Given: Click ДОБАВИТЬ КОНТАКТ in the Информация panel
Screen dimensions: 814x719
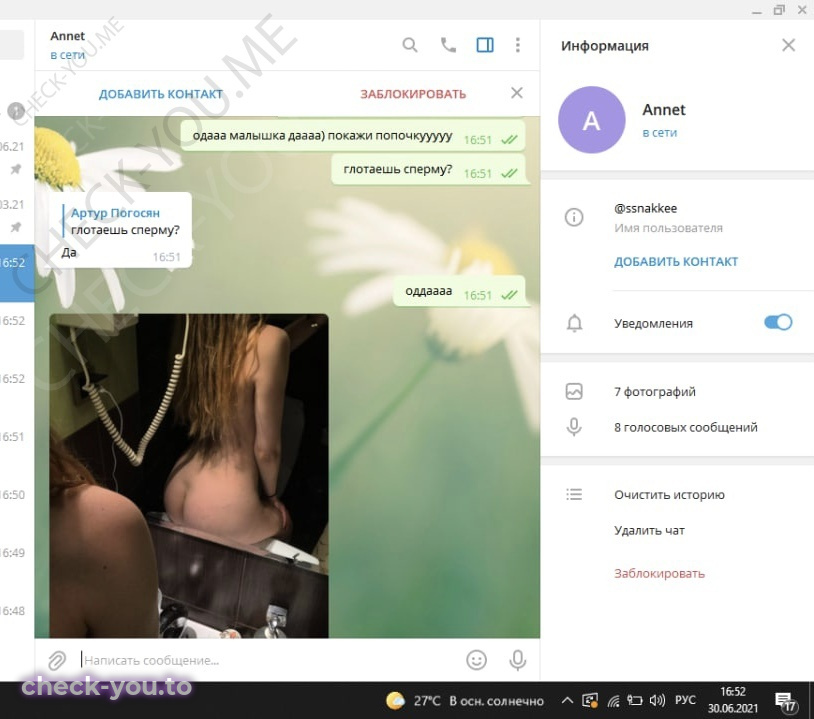Looking at the screenshot, I should click(x=675, y=262).
